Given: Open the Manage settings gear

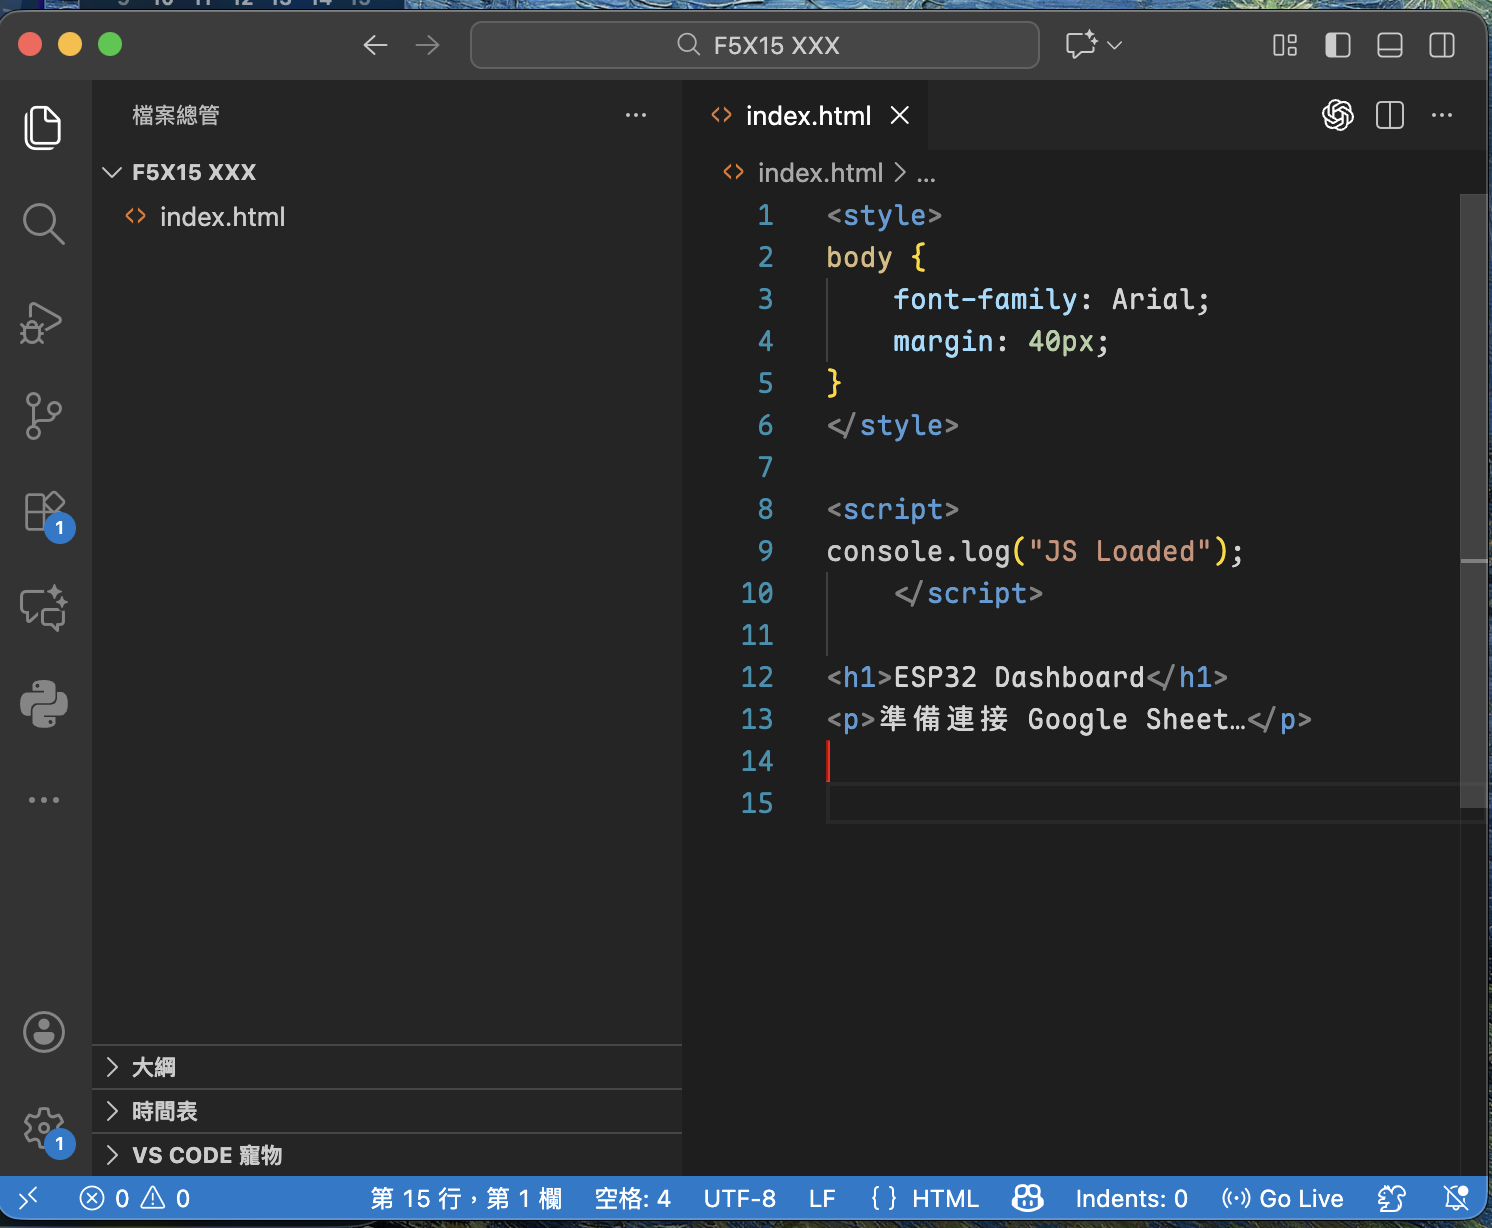Looking at the screenshot, I should point(43,1128).
